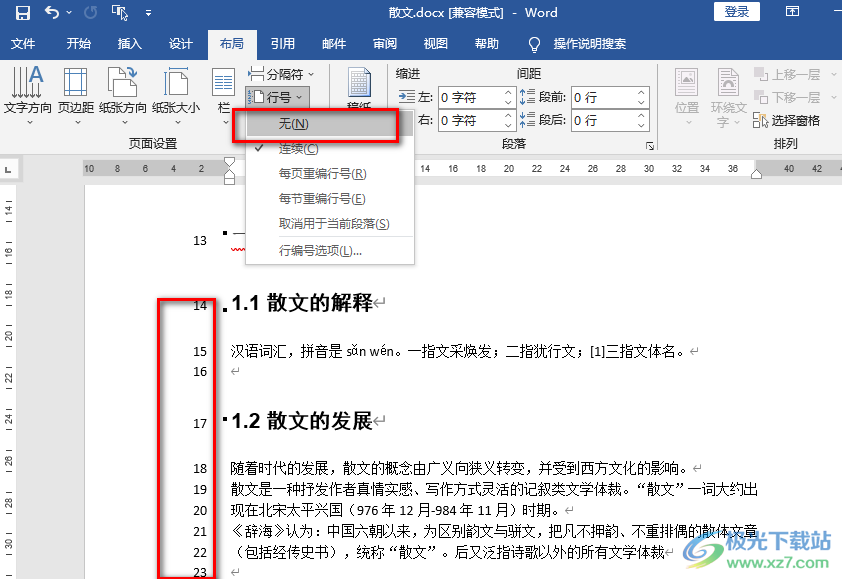Switch to the 帮助 tab
Image resolution: width=842 pixels, height=579 pixels.
(x=487, y=44)
